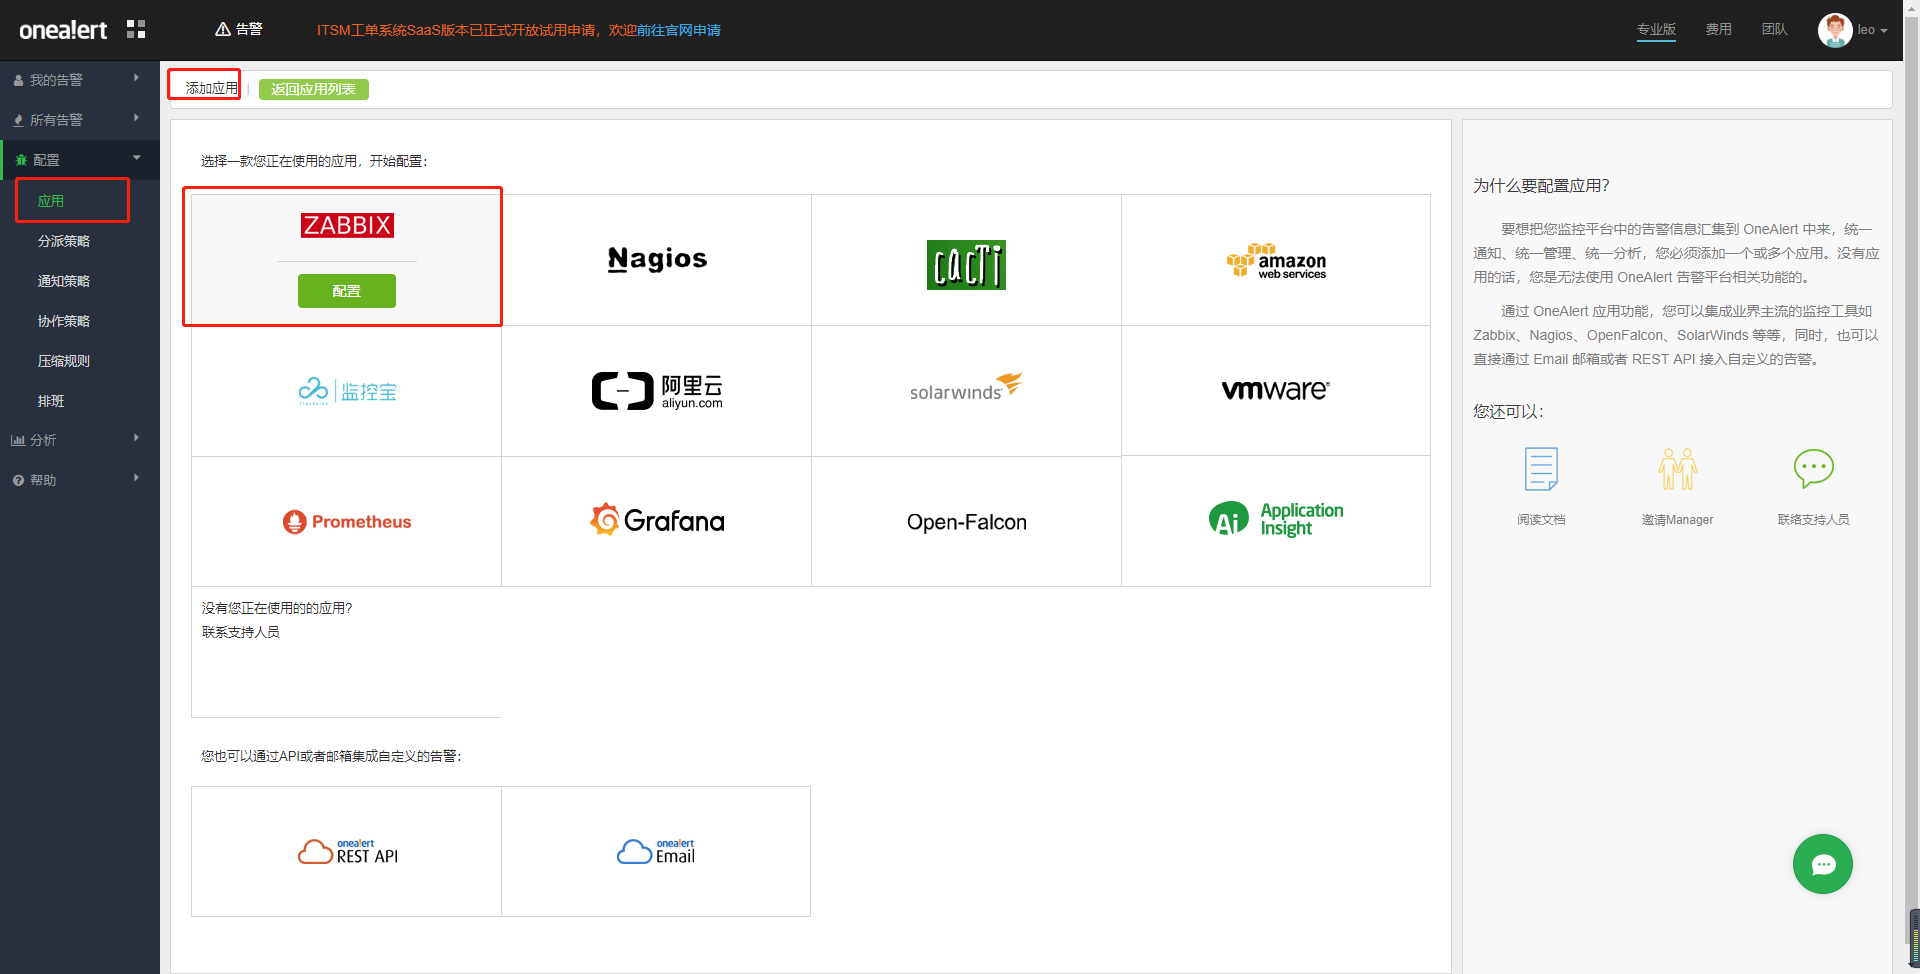Click the 联络支持人员 chat bubble icon

point(1814,468)
